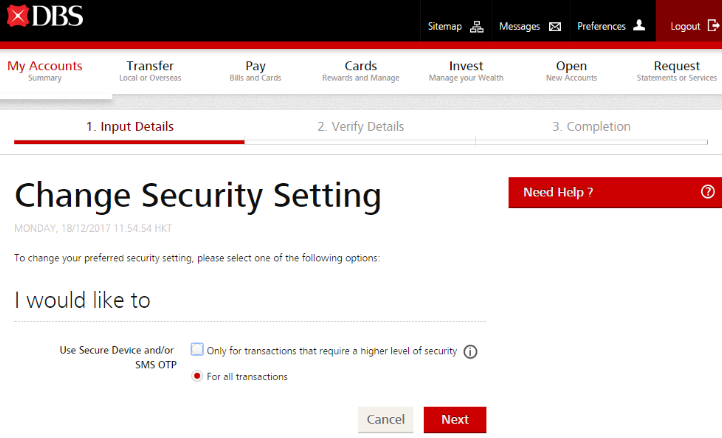722x438 pixels.
Task: Open the Cards Rewards and Manage menu
Action: tap(360, 71)
